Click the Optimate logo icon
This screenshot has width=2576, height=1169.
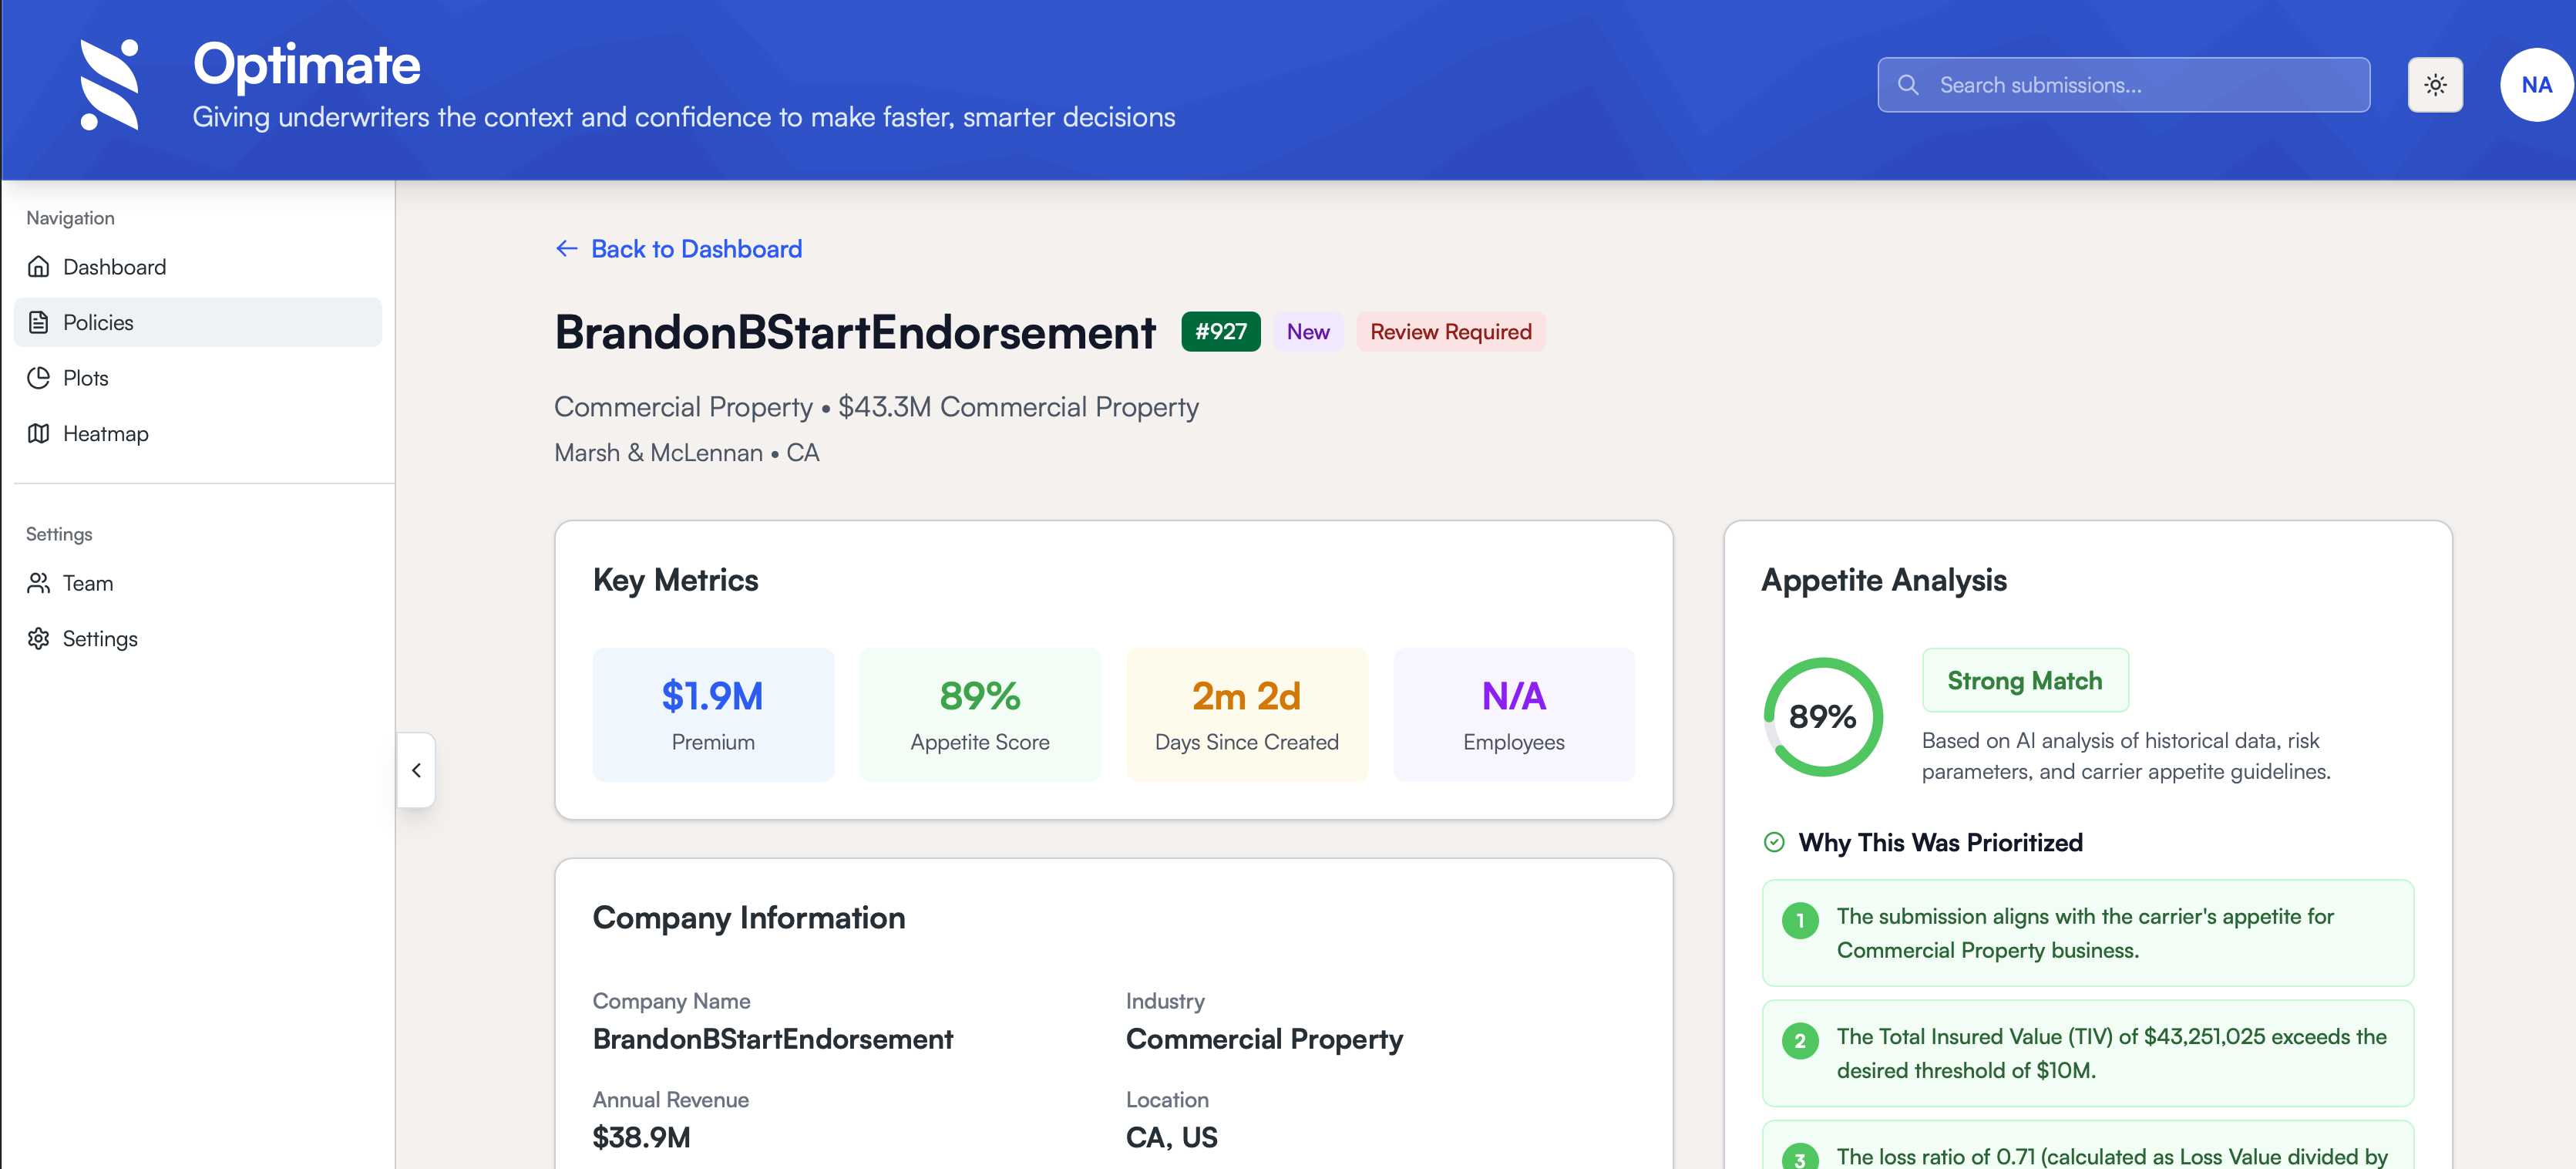pyautogui.click(x=109, y=85)
